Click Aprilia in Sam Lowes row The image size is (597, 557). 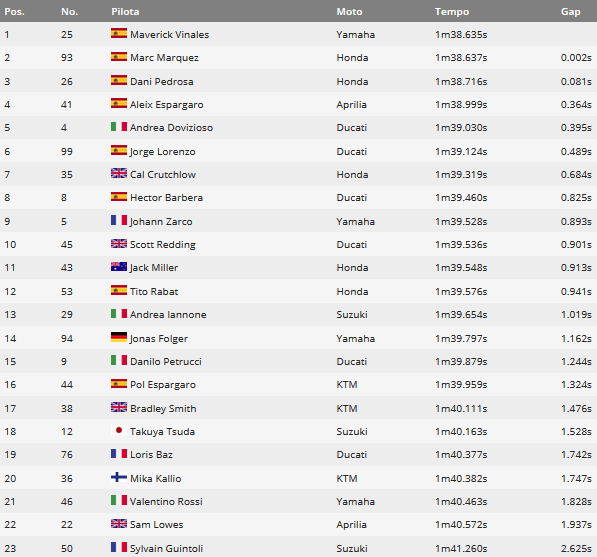[351, 525]
